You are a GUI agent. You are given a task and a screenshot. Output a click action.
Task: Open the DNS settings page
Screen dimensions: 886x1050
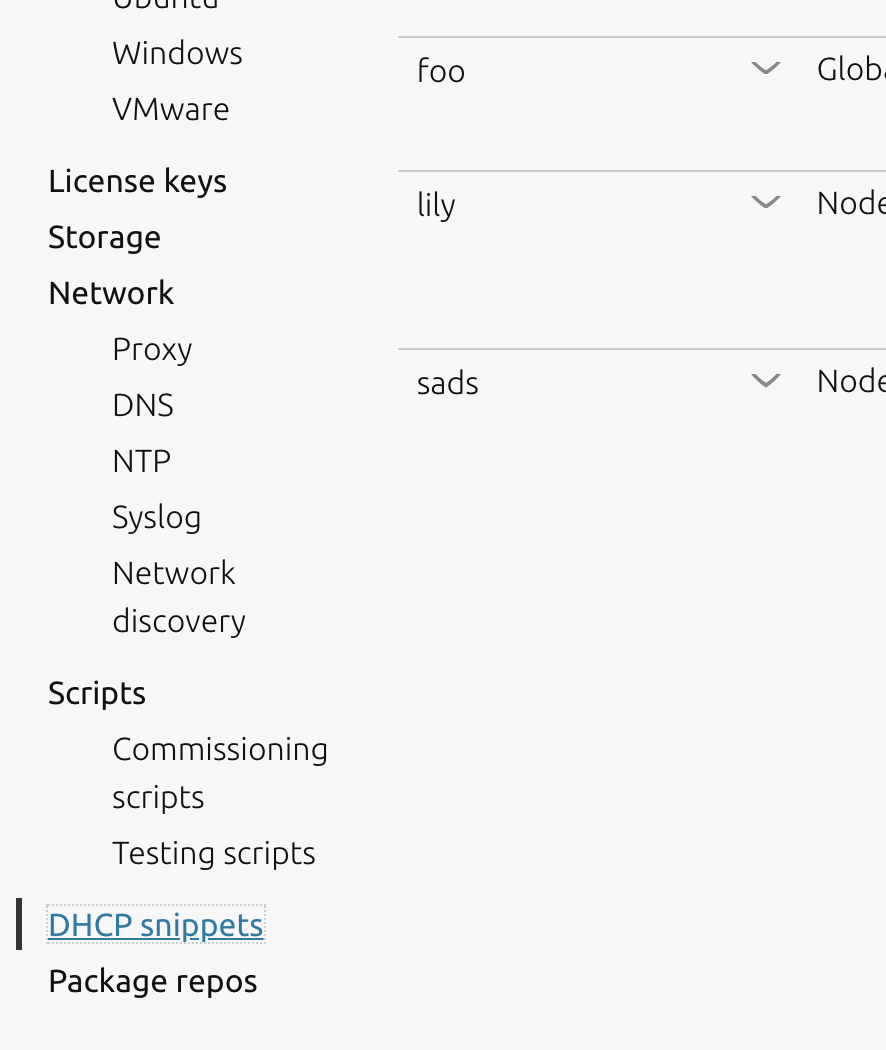142,406
